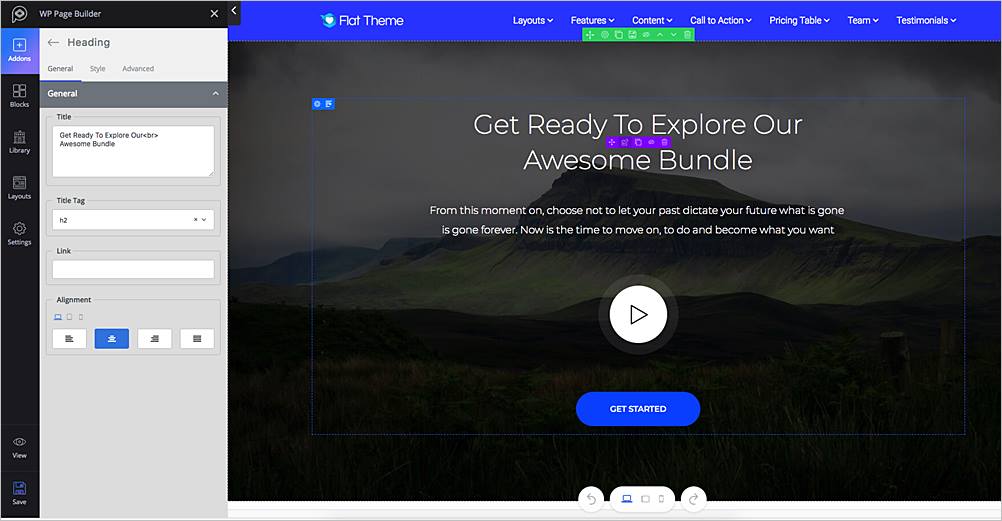Switch to tablet preview in bottom bar

tap(645, 499)
